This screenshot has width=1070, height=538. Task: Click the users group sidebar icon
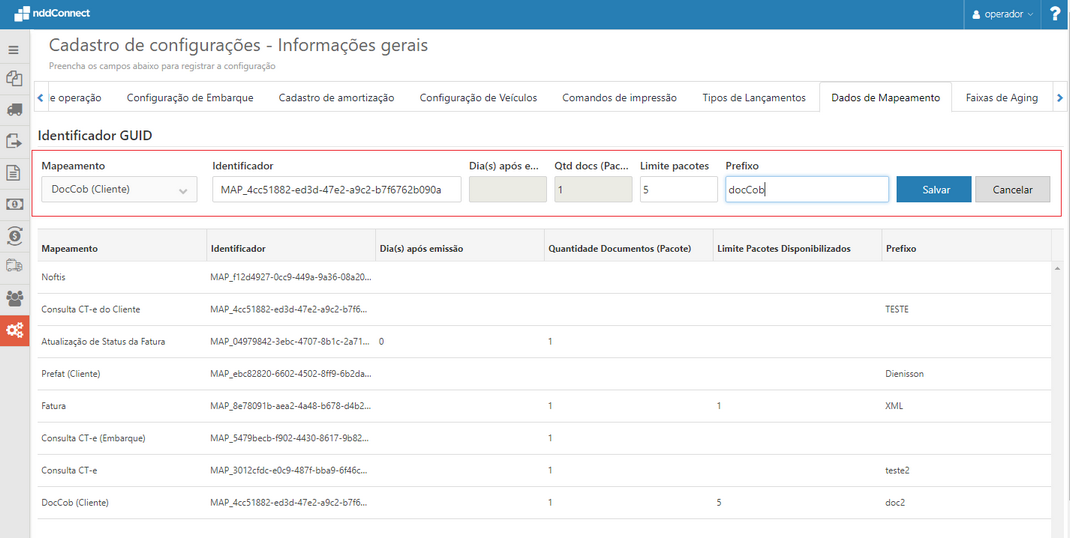(x=14, y=298)
